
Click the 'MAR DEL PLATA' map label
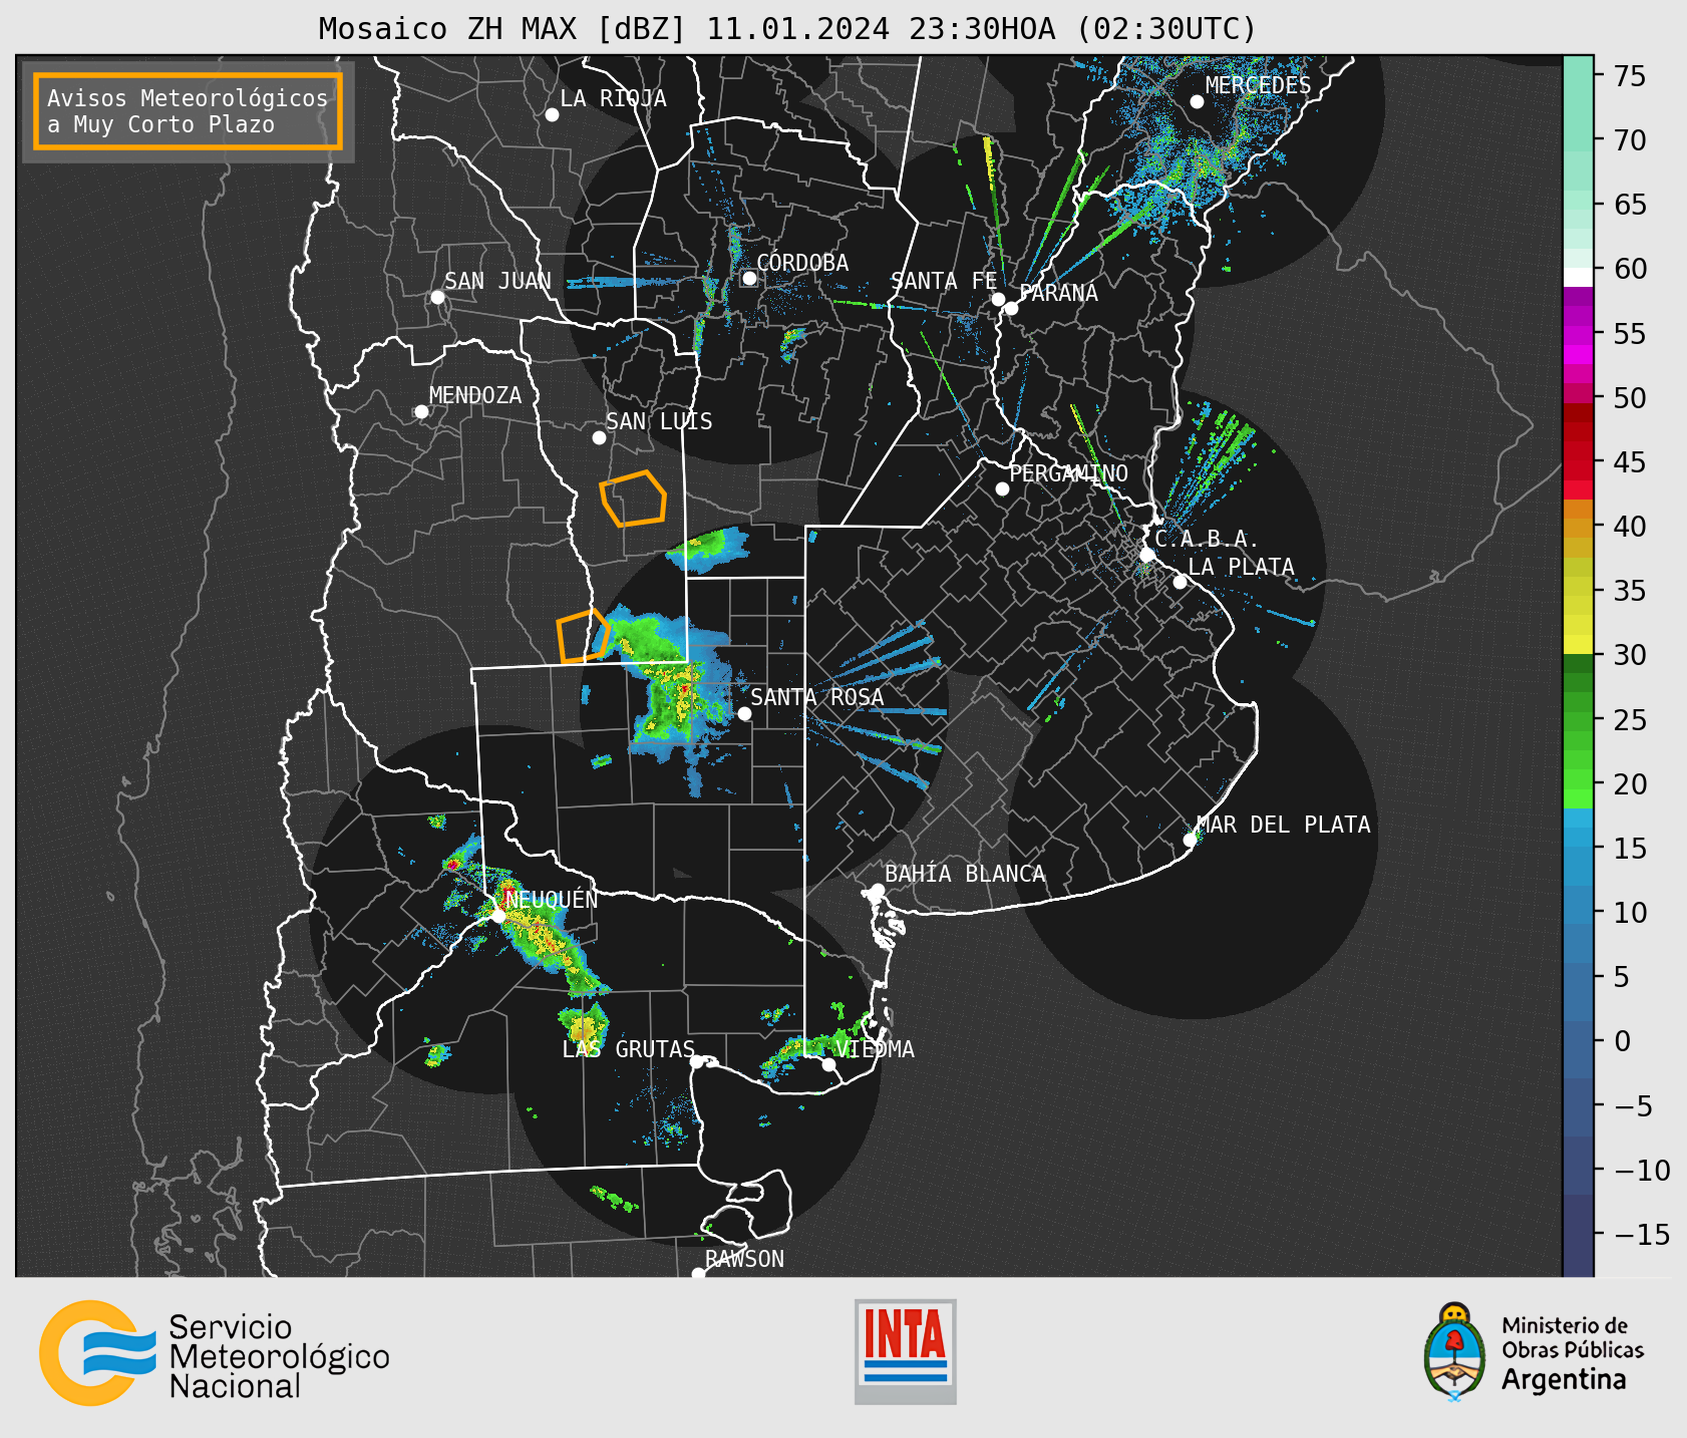1284,824
